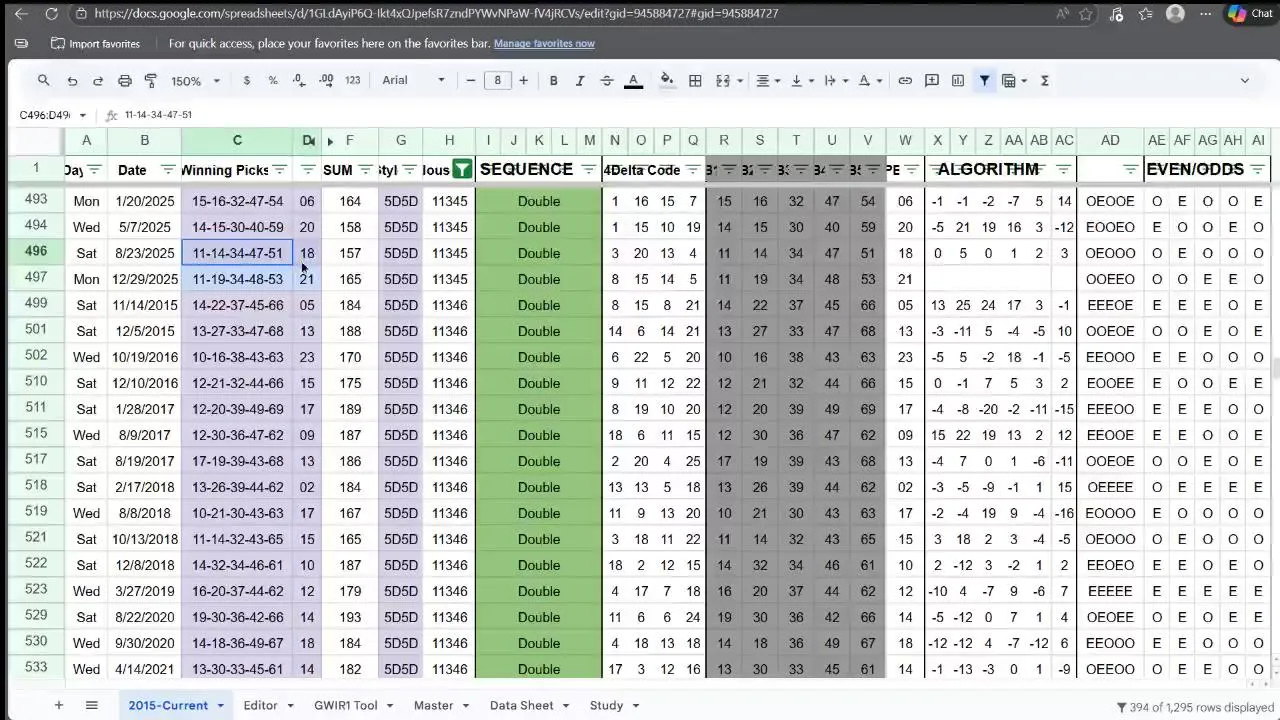Refresh the browser page
The height and width of the screenshot is (720, 1280).
tap(52, 14)
